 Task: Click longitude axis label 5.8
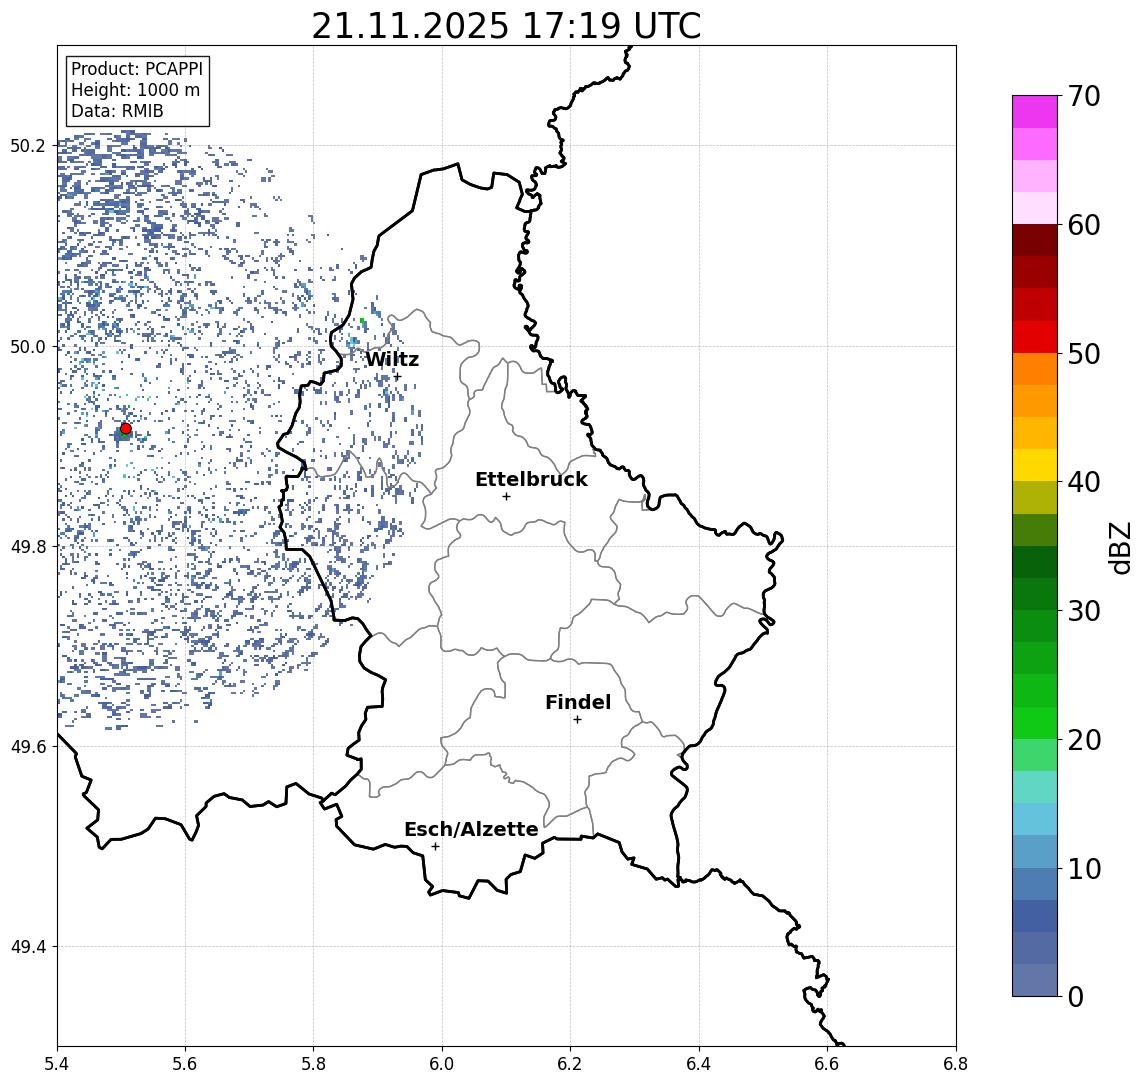click(x=313, y=1064)
